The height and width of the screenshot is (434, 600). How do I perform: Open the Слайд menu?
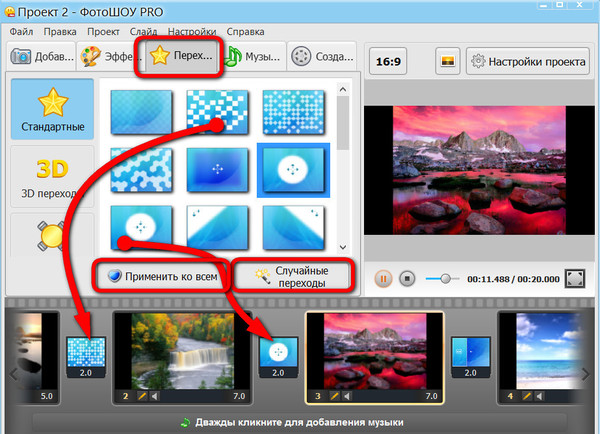click(x=143, y=32)
